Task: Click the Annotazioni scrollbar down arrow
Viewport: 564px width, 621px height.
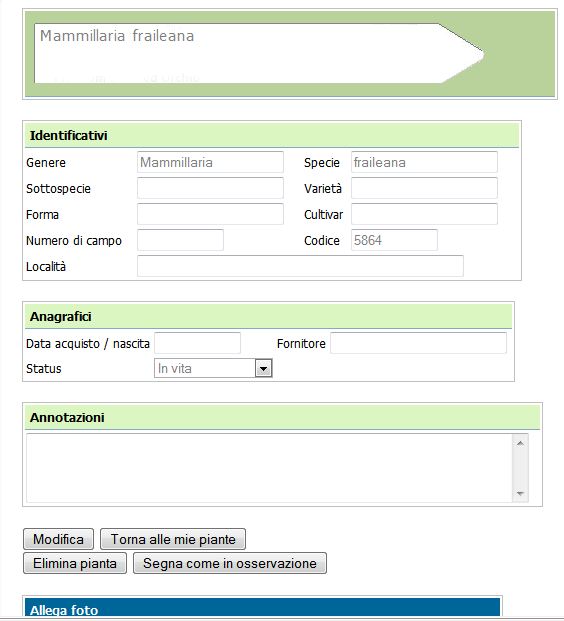Action: tap(520, 493)
